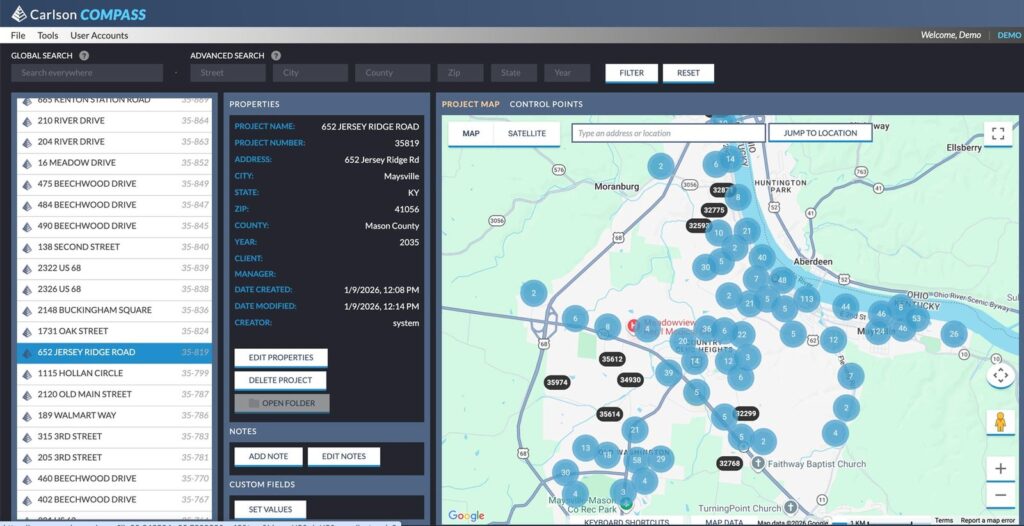The width and height of the screenshot is (1024, 526).
Task: Zoom in the map with plus icon
Action: (1000, 468)
